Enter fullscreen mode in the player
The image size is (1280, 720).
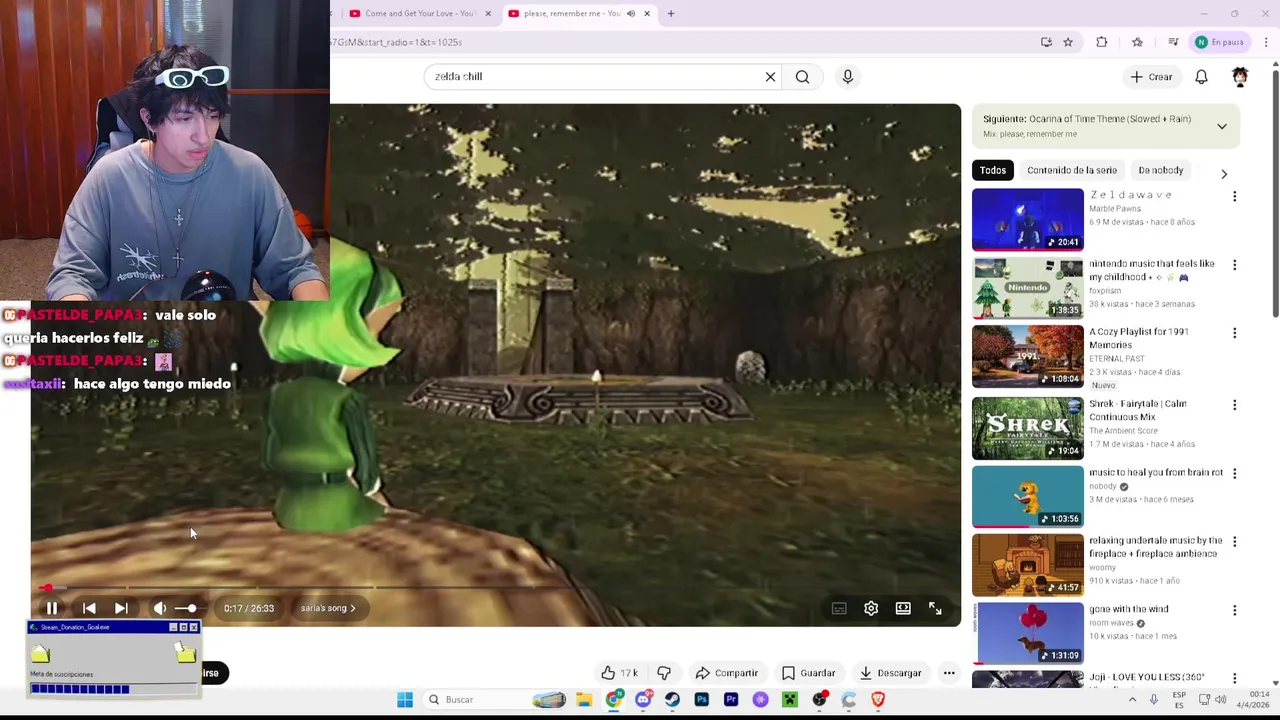935,608
